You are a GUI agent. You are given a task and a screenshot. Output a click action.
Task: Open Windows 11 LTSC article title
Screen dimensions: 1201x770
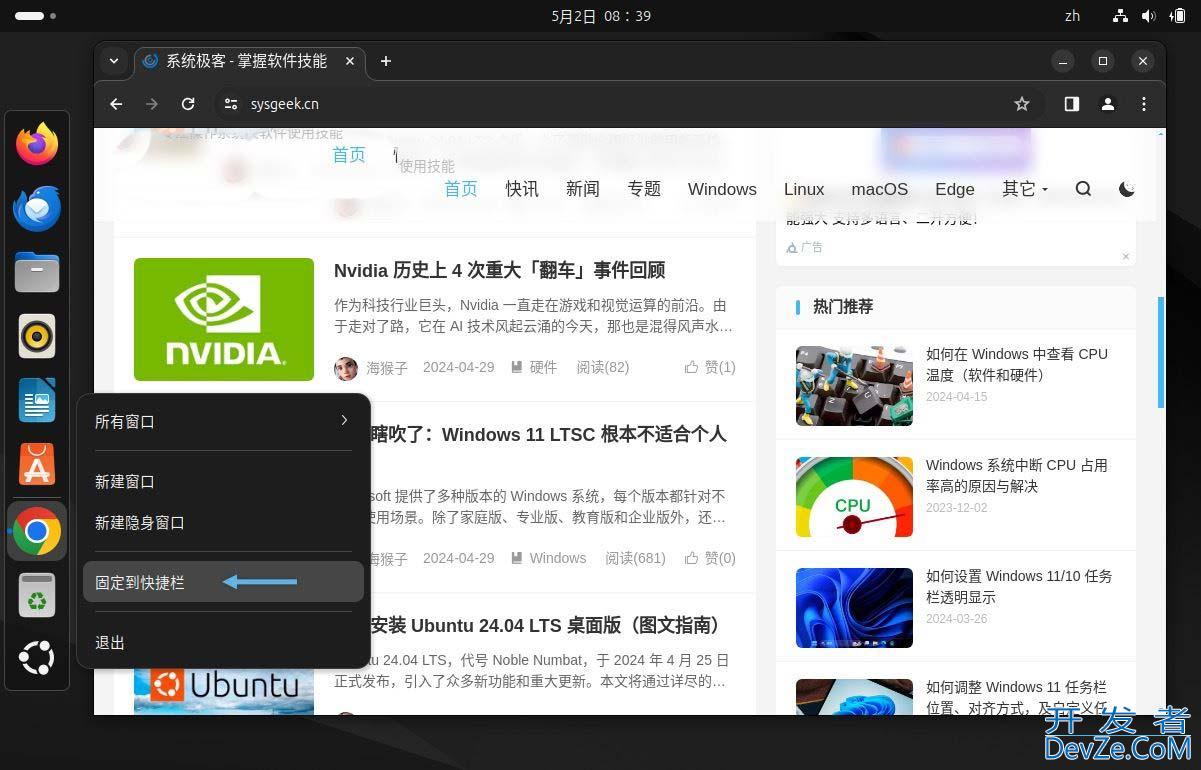tap(548, 434)
